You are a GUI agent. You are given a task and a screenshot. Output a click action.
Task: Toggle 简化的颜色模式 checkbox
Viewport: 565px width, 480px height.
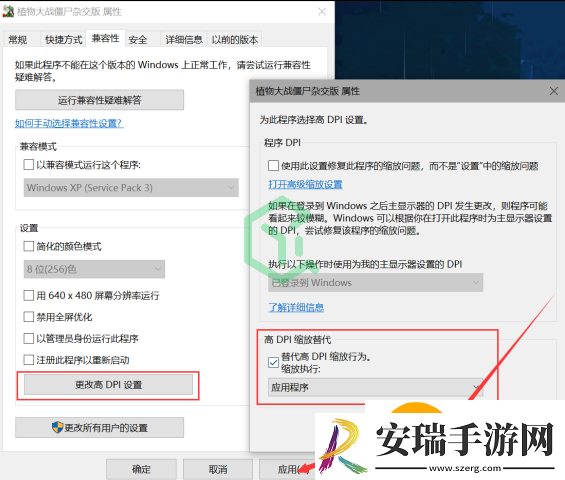pos(29,246)
